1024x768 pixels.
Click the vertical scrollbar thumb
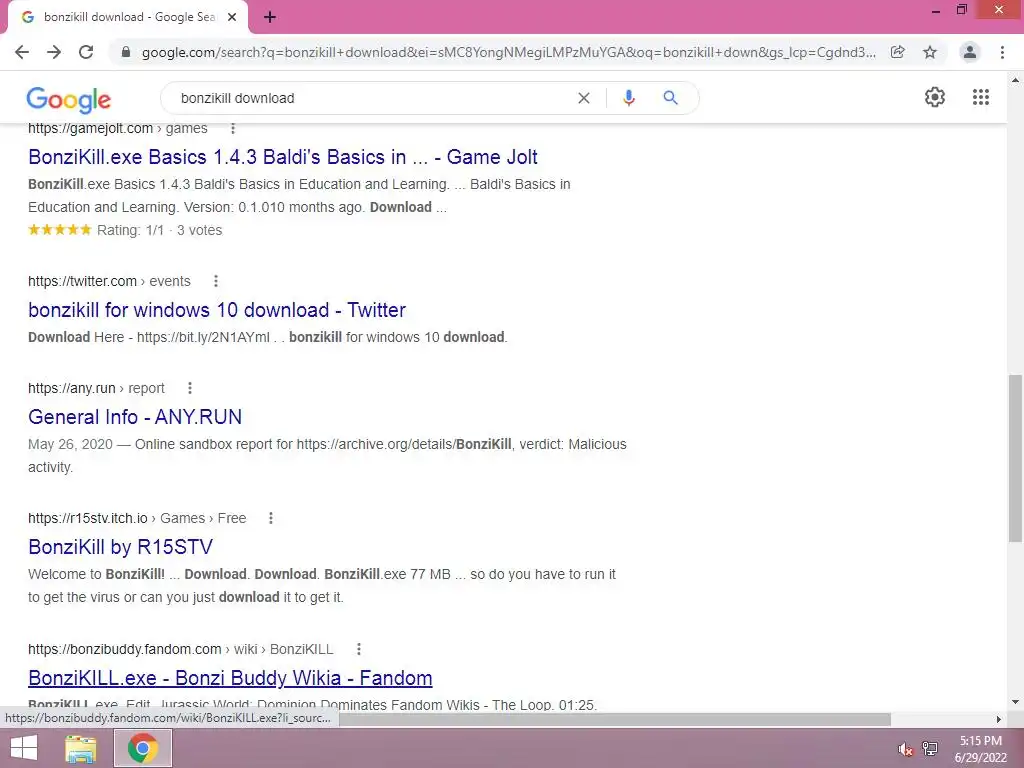click(1015, 458)
